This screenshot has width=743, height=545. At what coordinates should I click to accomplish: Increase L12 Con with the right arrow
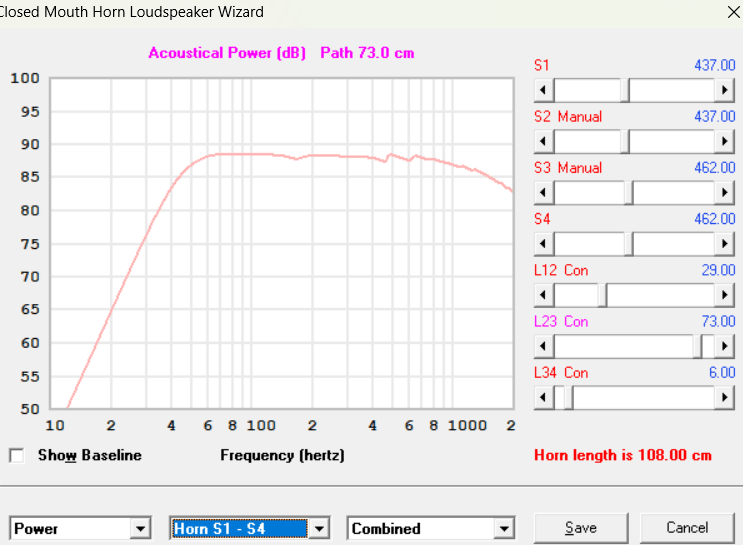pyautogui.click(x=724, y=295)
